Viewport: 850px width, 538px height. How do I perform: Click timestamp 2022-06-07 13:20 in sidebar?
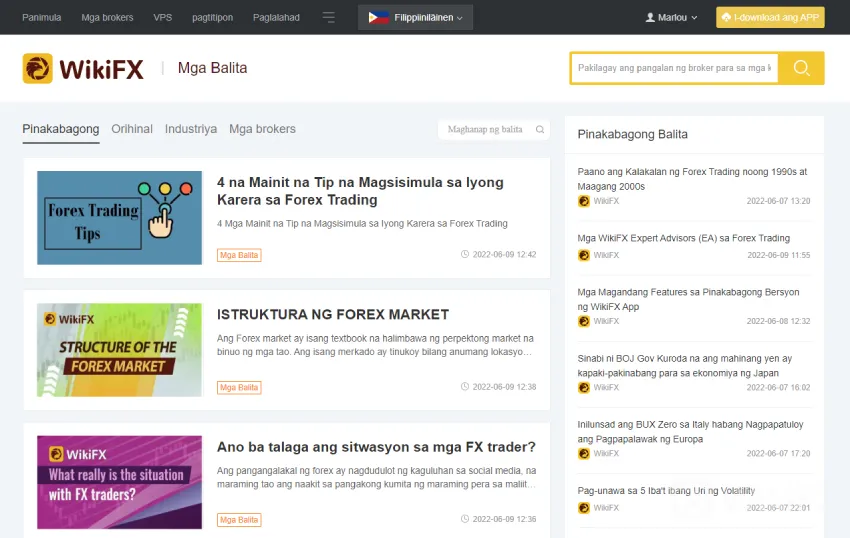(778, 201)
